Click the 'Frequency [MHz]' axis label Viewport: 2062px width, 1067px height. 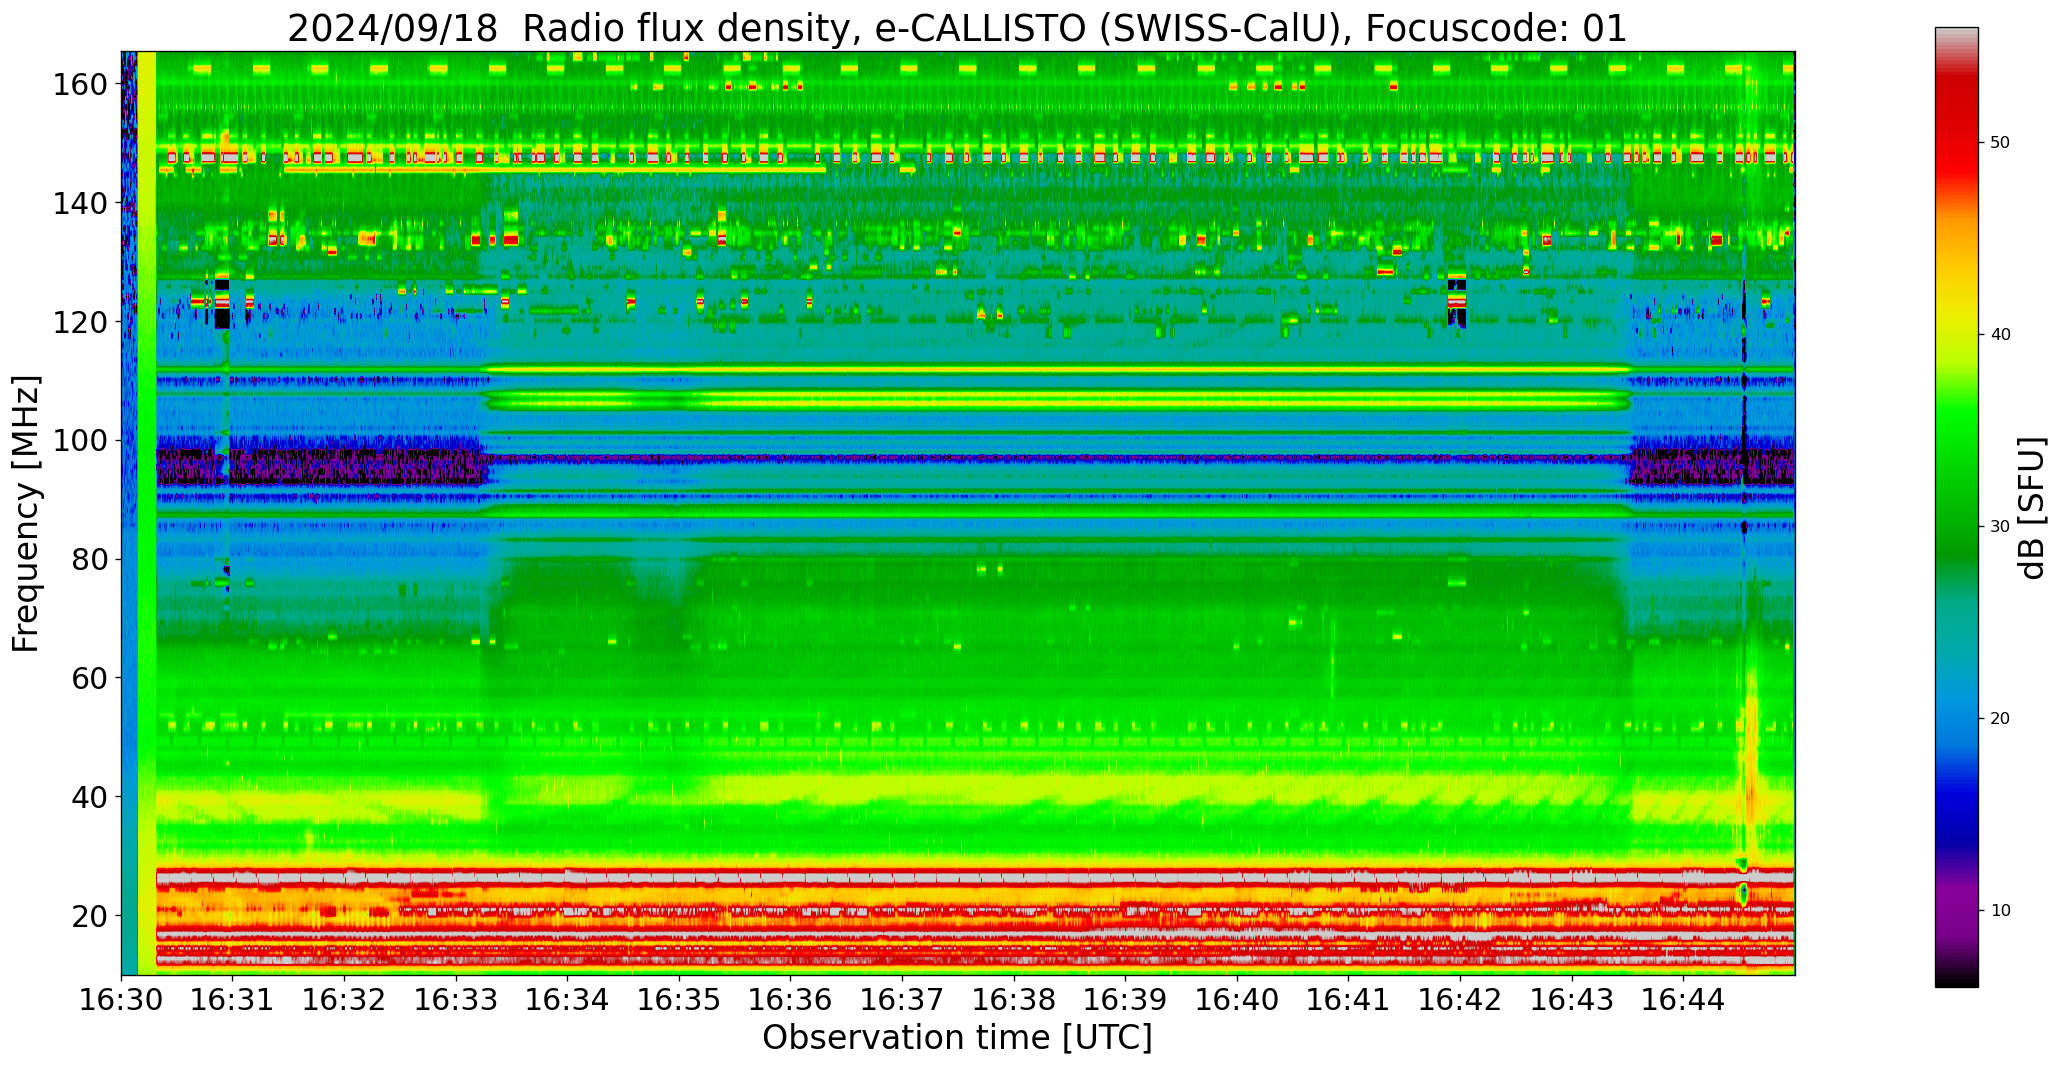[x=26, y=513]
